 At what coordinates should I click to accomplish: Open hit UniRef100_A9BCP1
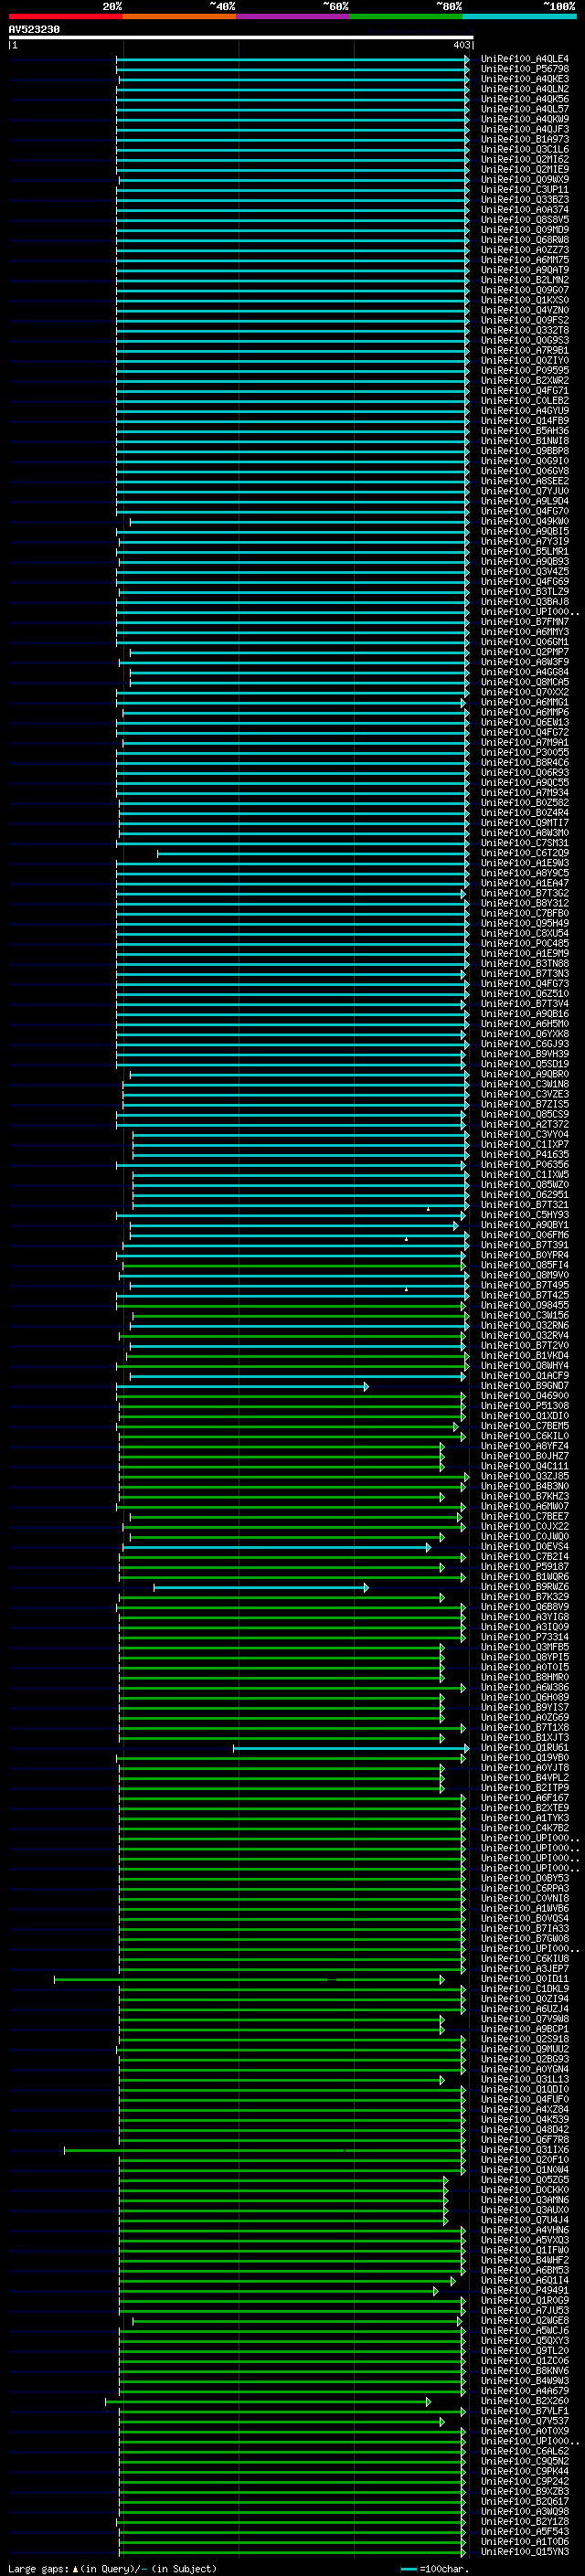525,2029
